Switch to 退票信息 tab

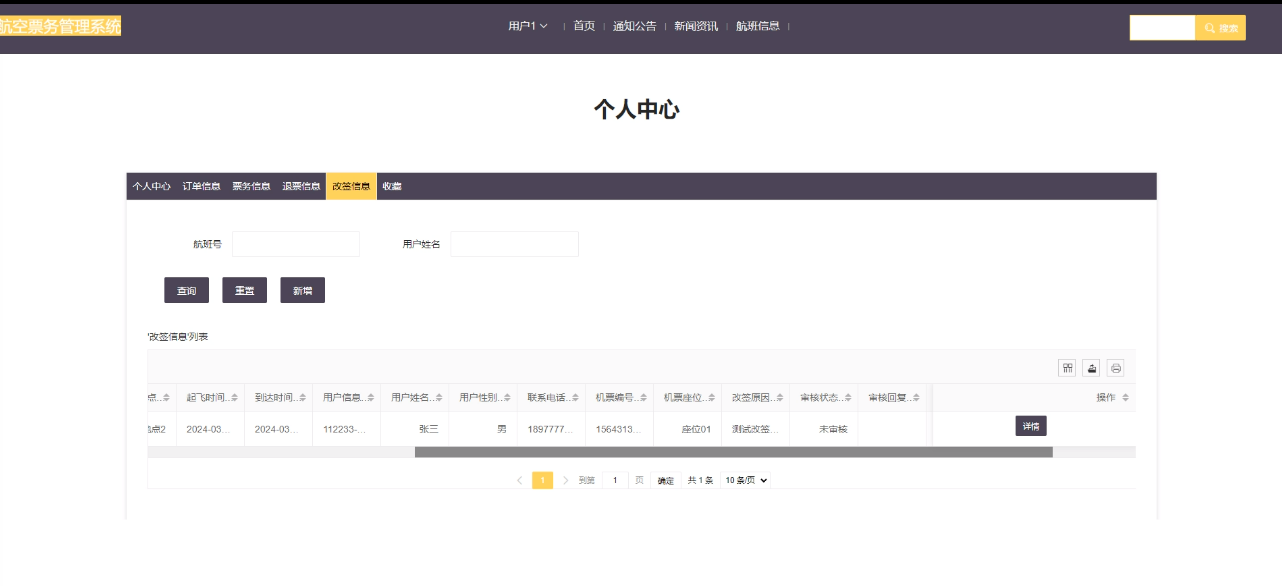tap(301, 186)
